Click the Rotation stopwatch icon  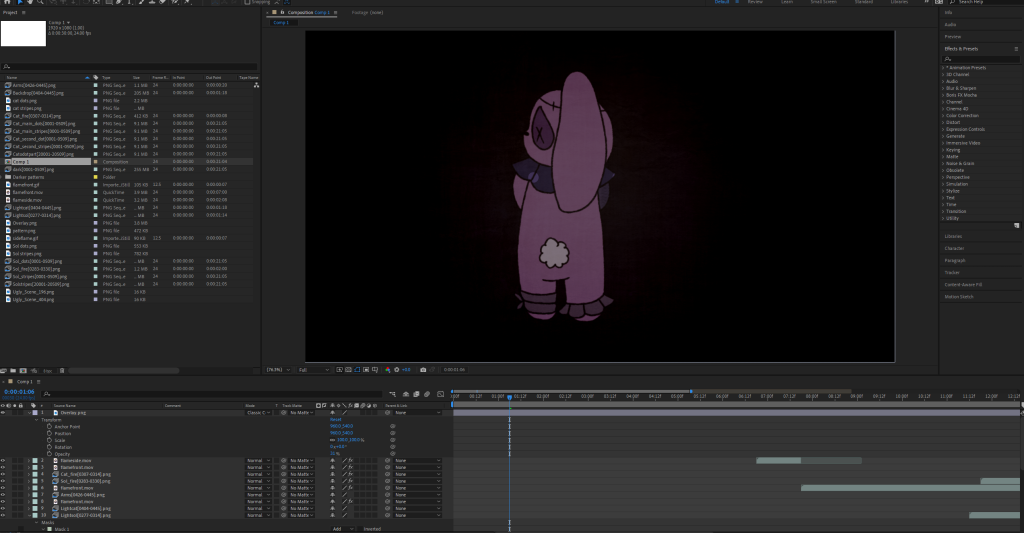click(49, 447)
